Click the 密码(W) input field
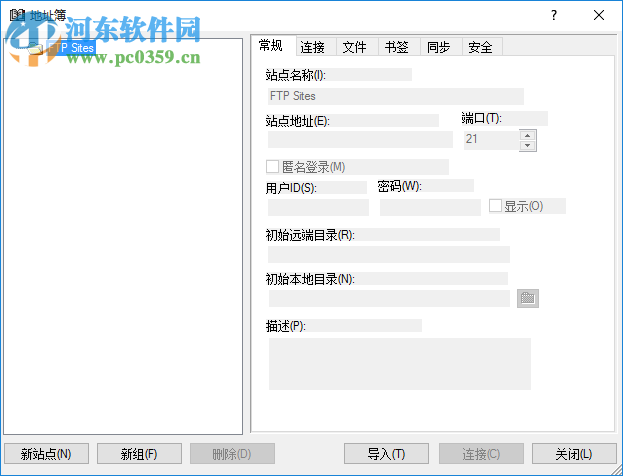The image size is (623, 476). tap(430, 207)
